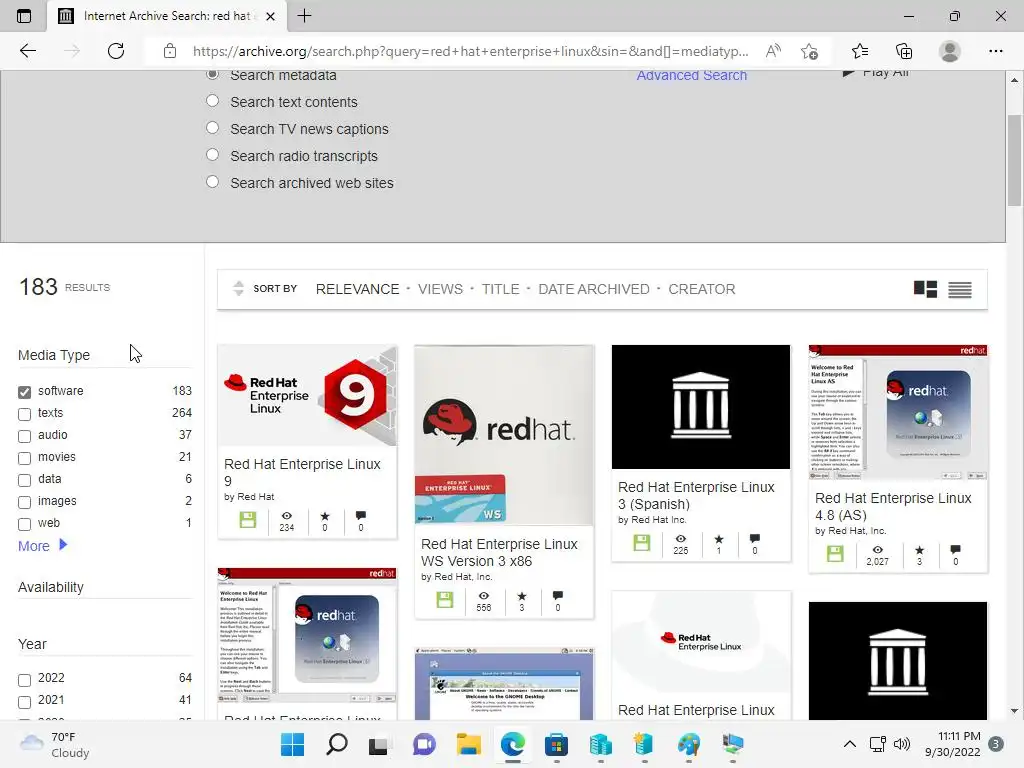Open taskbar Search magnifier

336,744
